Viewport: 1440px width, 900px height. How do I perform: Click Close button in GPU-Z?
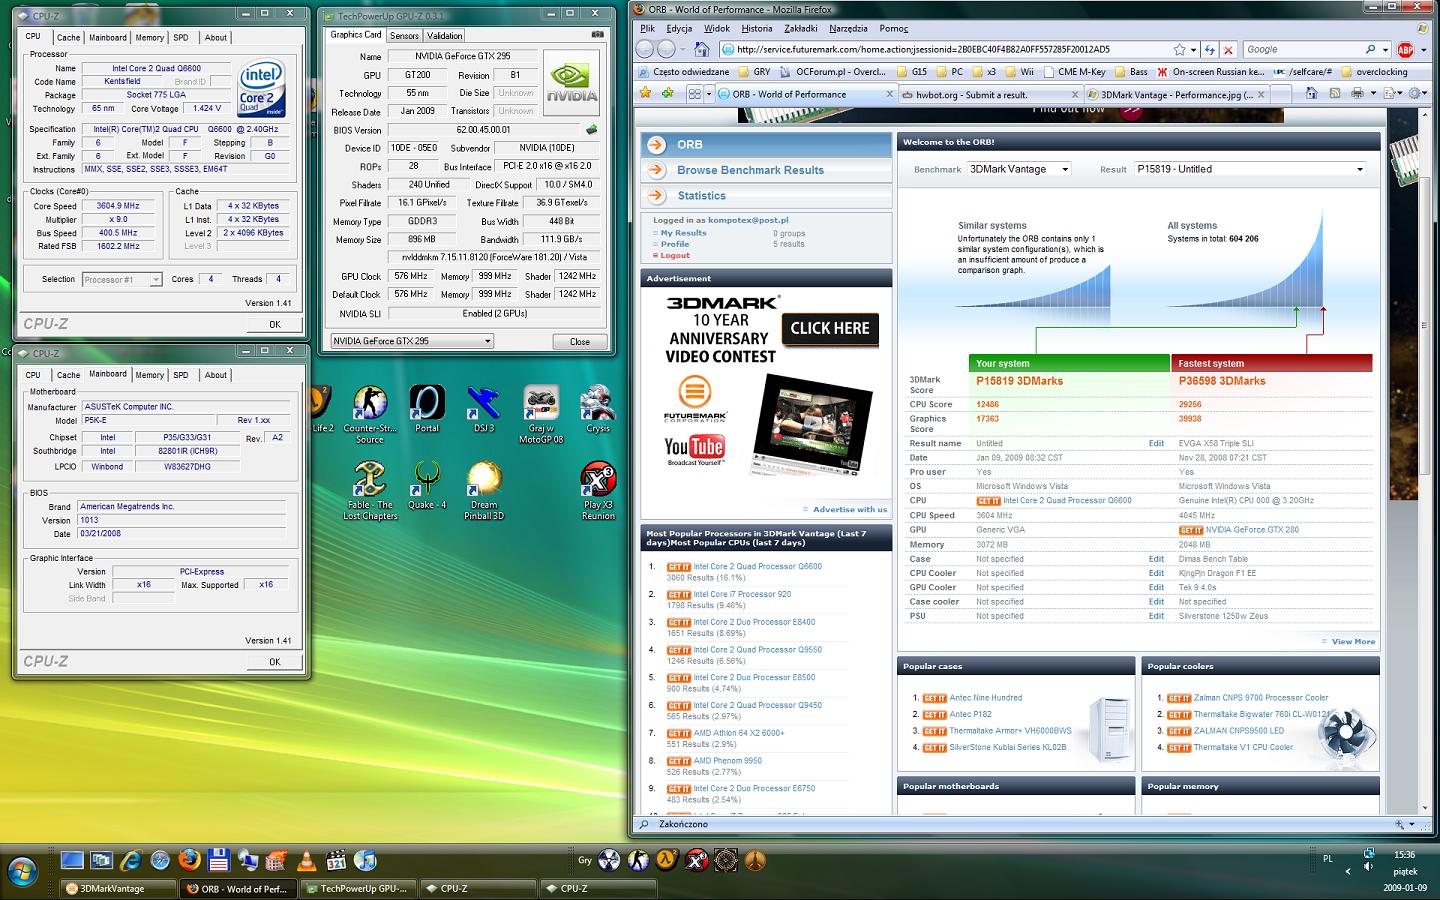(x=580, y=341)
